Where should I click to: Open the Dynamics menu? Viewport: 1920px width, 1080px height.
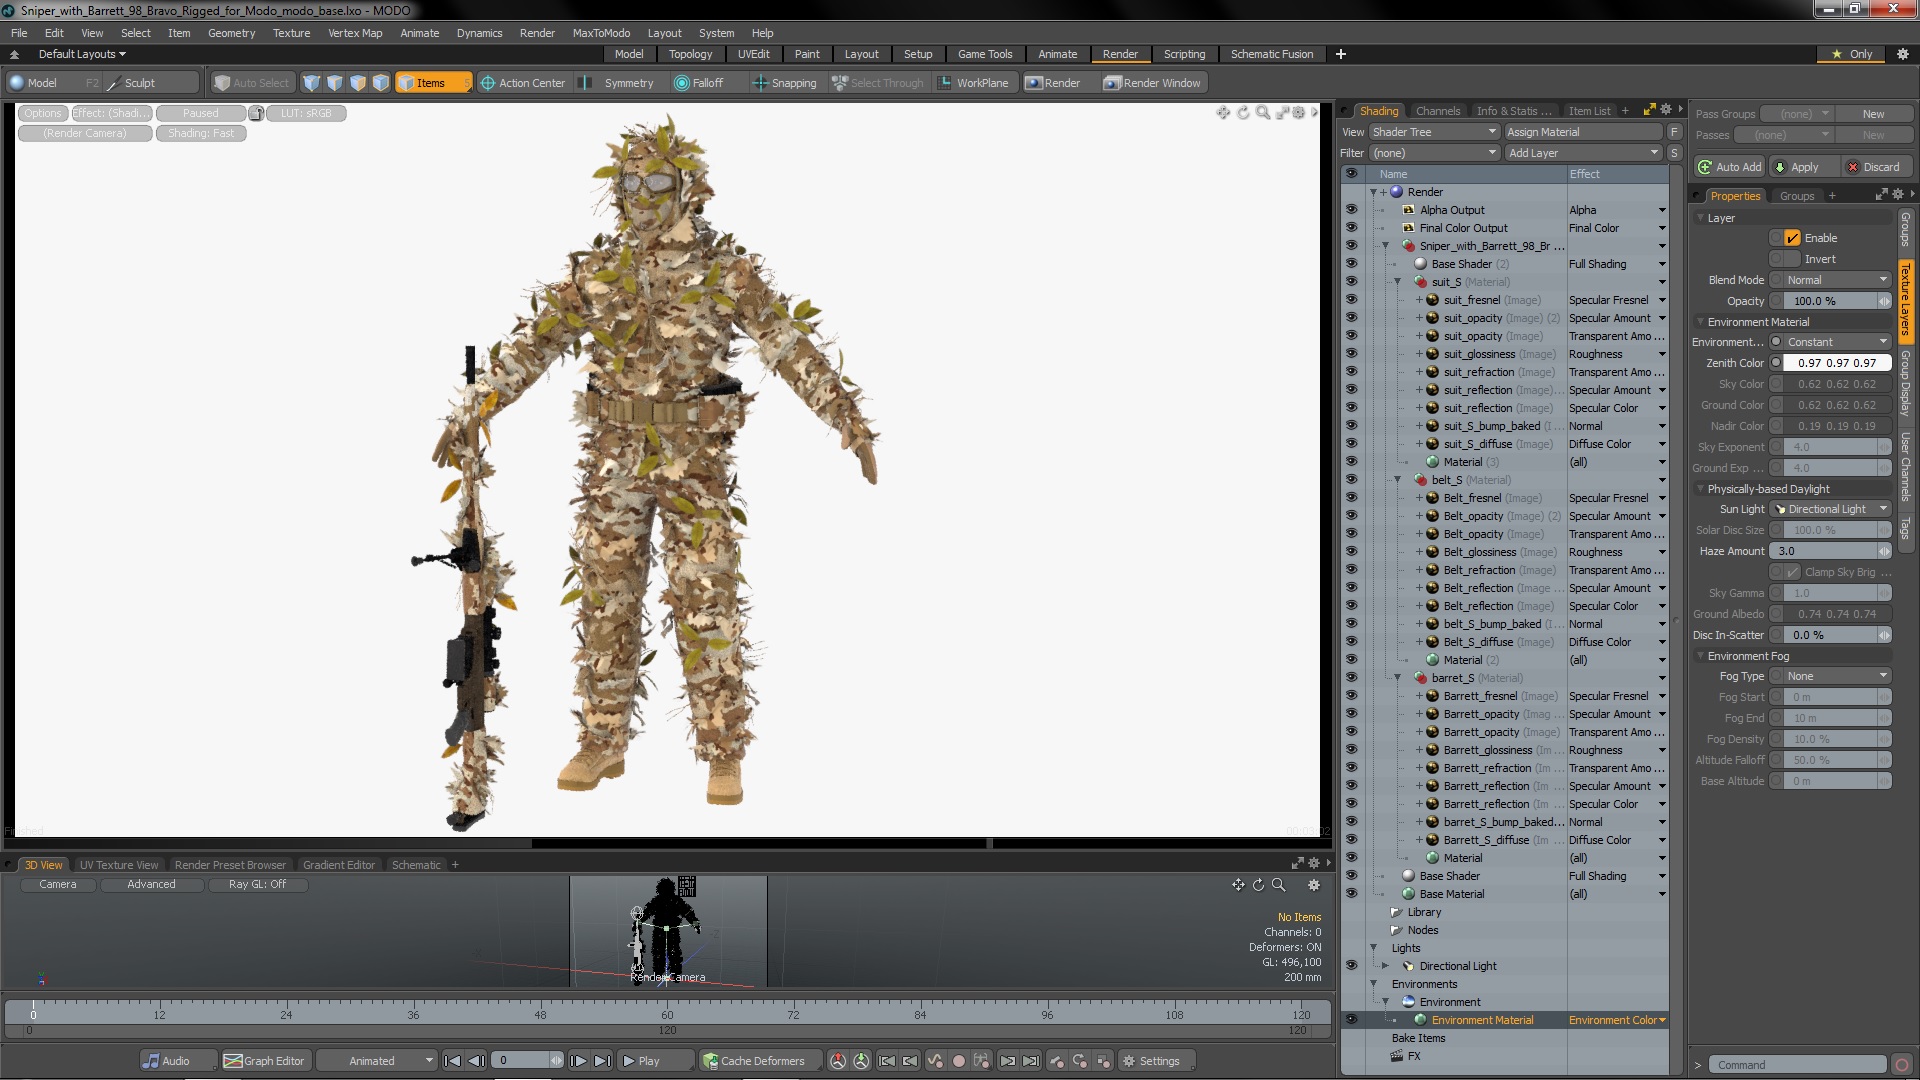tap(479, 33)
